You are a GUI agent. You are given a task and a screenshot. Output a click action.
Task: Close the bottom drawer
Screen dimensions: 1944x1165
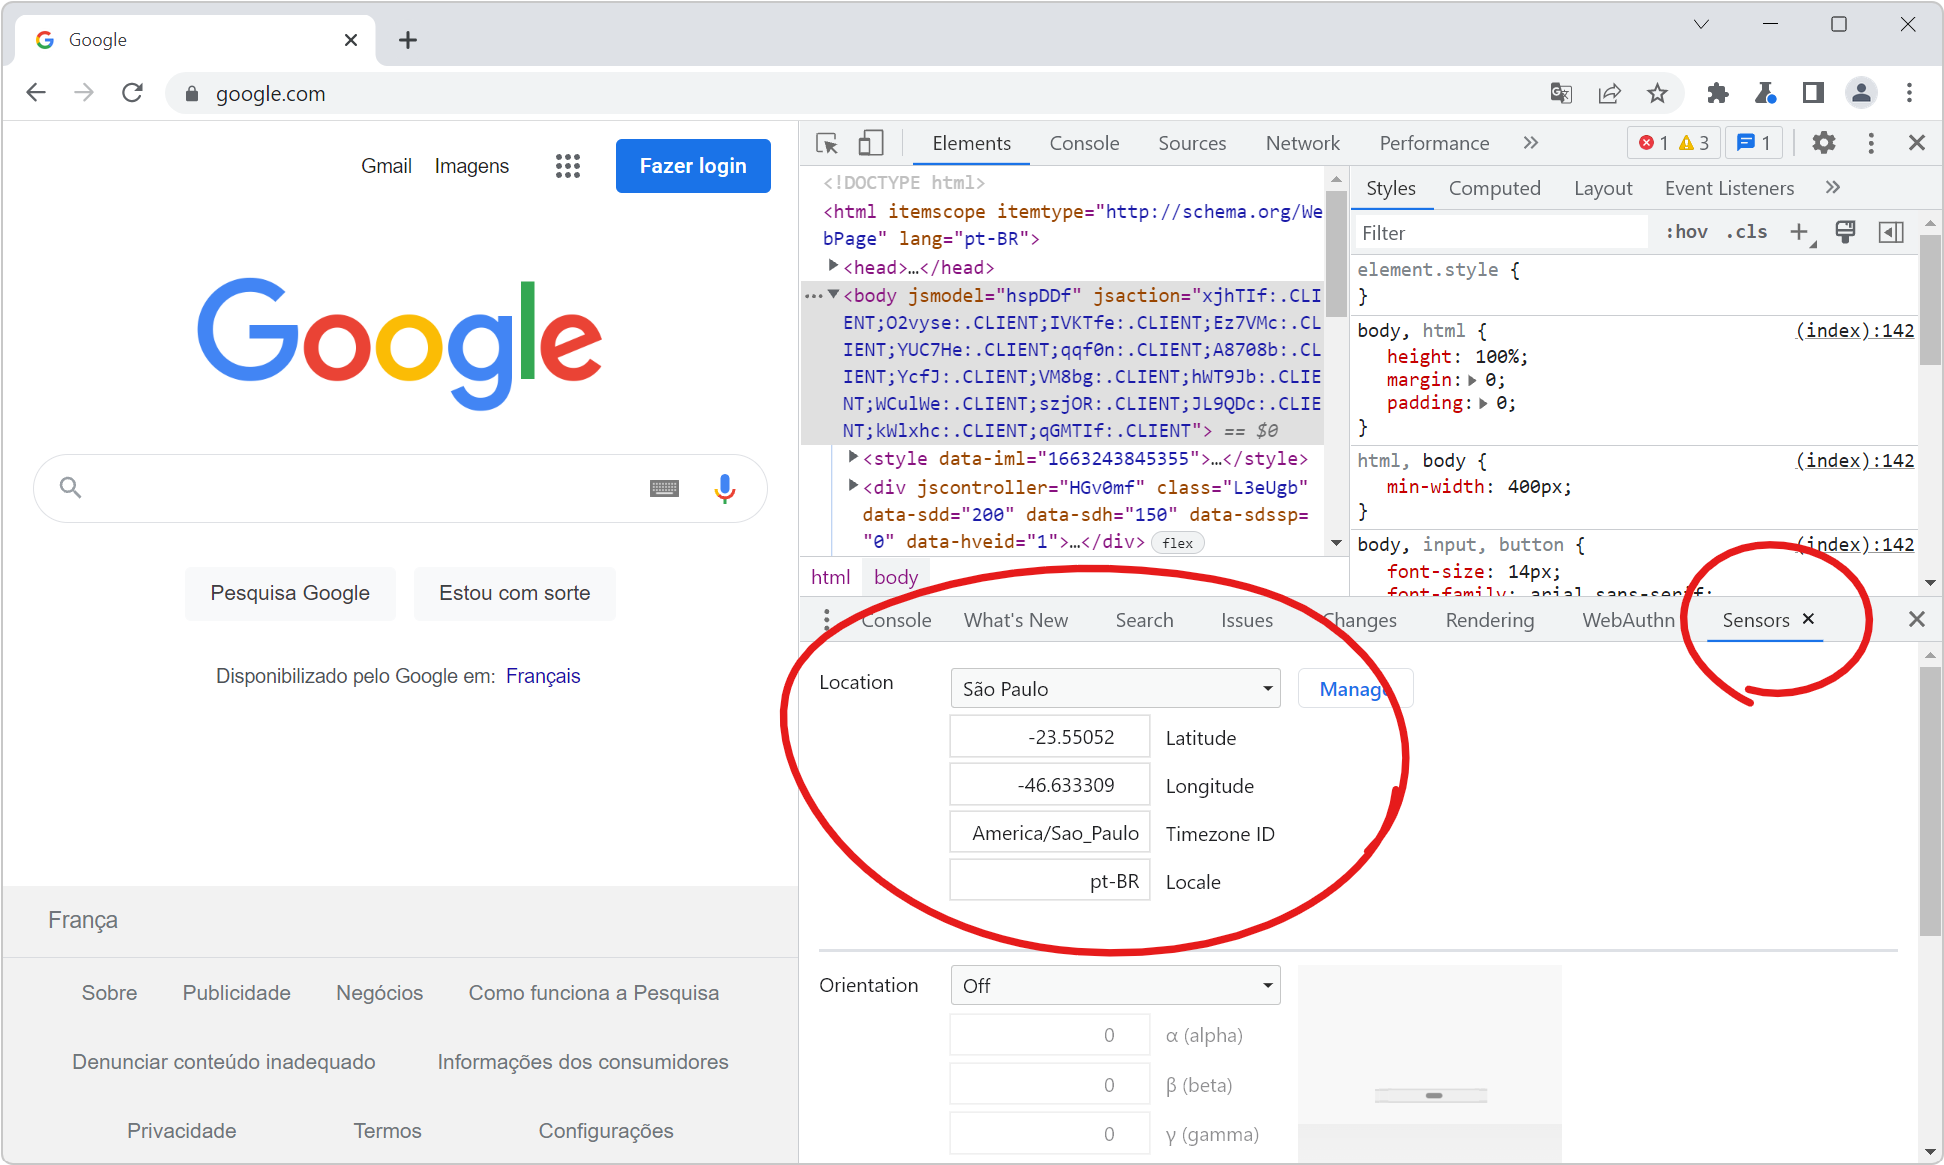pos(1916,620)
